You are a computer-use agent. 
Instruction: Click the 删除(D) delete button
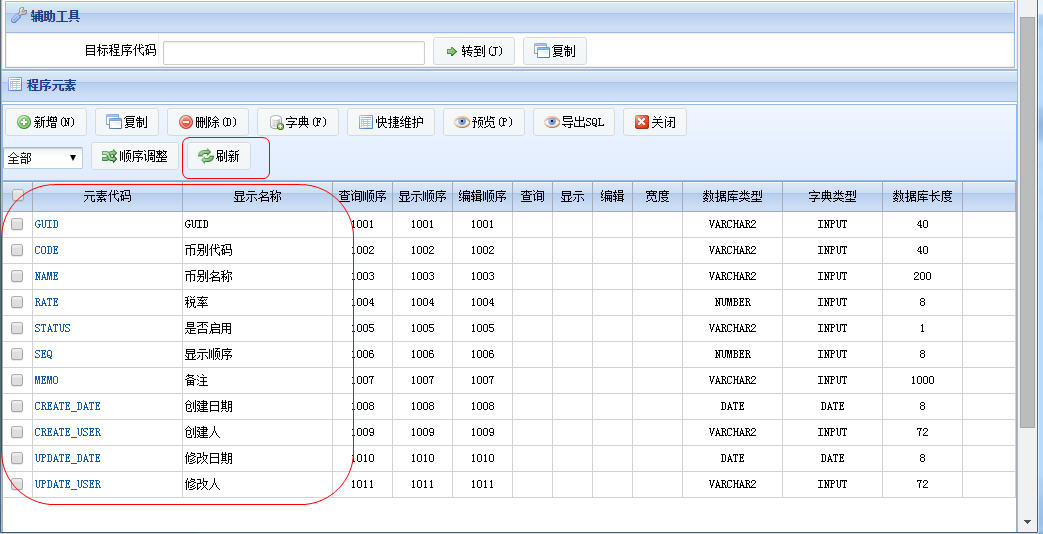click(208, 122)
